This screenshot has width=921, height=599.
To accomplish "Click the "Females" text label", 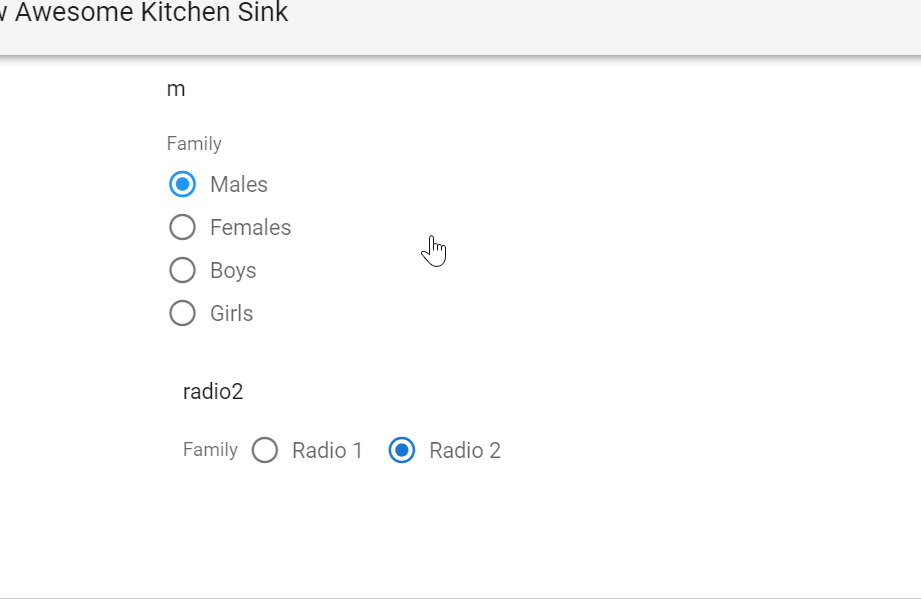I will click(x=250, y=227).
